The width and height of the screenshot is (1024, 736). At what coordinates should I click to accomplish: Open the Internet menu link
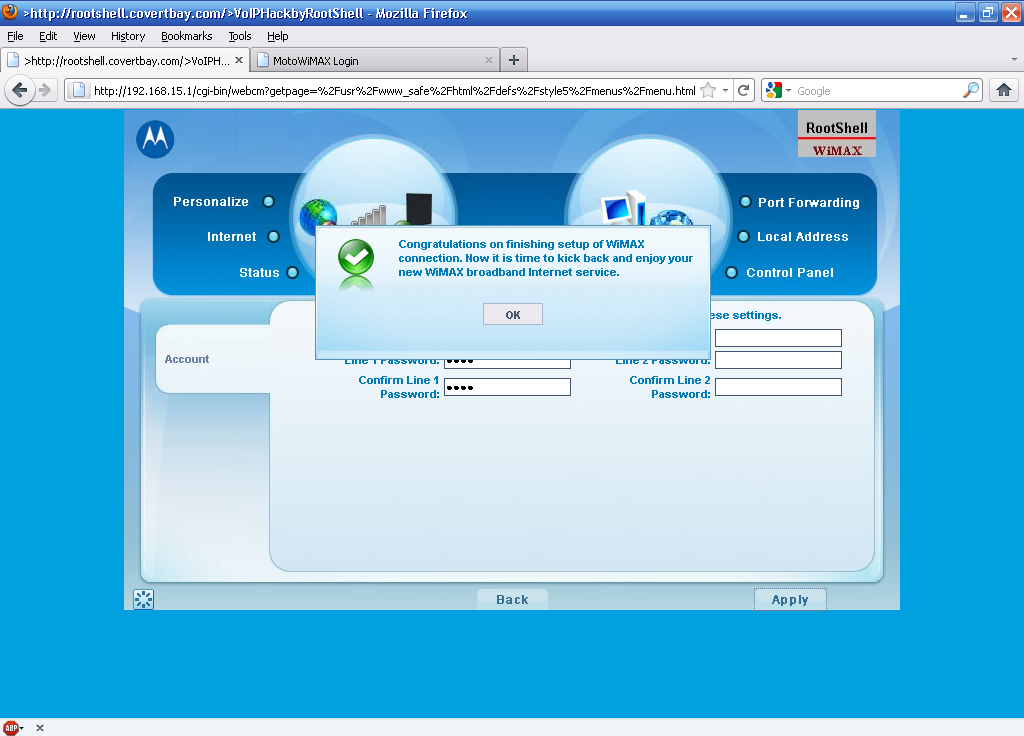coord(232,236)
